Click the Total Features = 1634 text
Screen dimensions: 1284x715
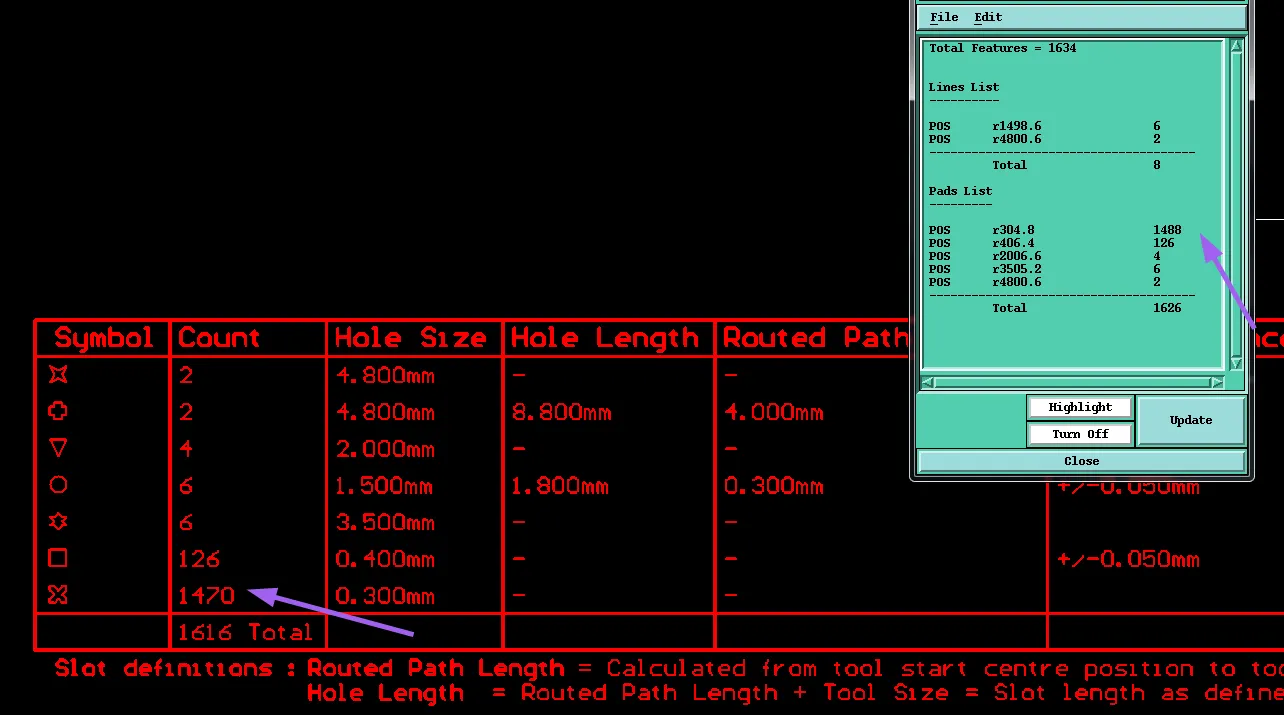click(x=1003, y=48)
